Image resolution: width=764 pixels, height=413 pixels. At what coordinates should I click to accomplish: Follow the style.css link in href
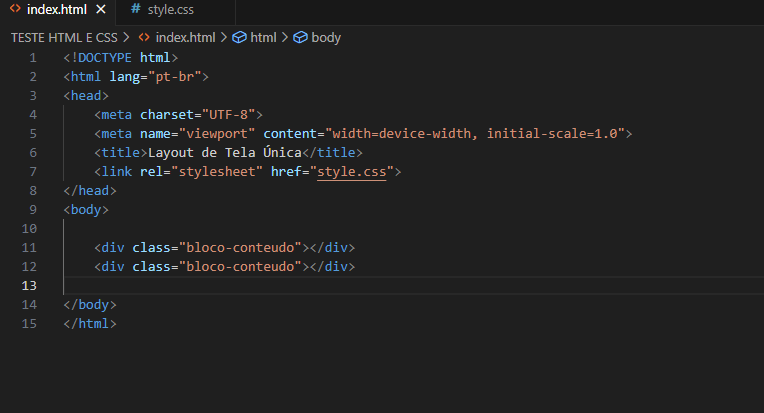coord(352,171)
